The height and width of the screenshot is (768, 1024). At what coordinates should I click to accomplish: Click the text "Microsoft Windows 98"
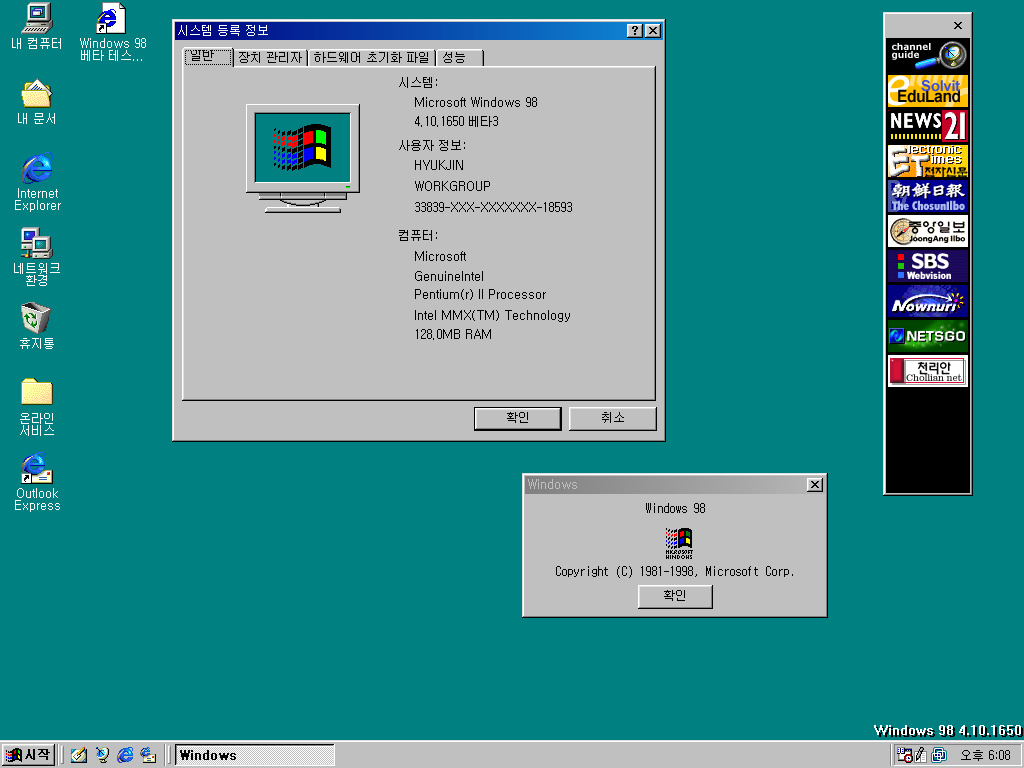pyautogui.click(x=475, y=103)
